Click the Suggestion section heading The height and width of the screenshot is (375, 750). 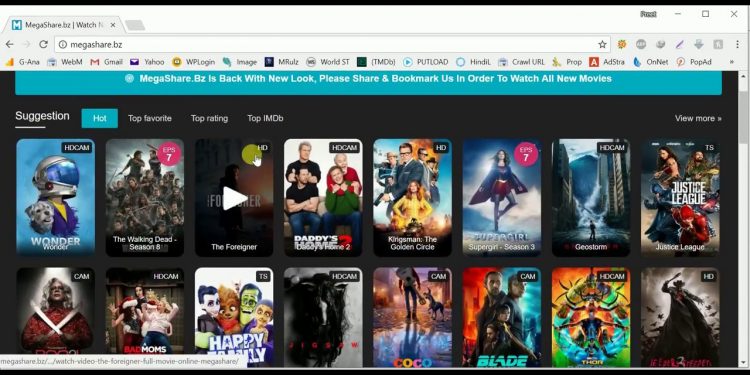(x=42, y=116)
